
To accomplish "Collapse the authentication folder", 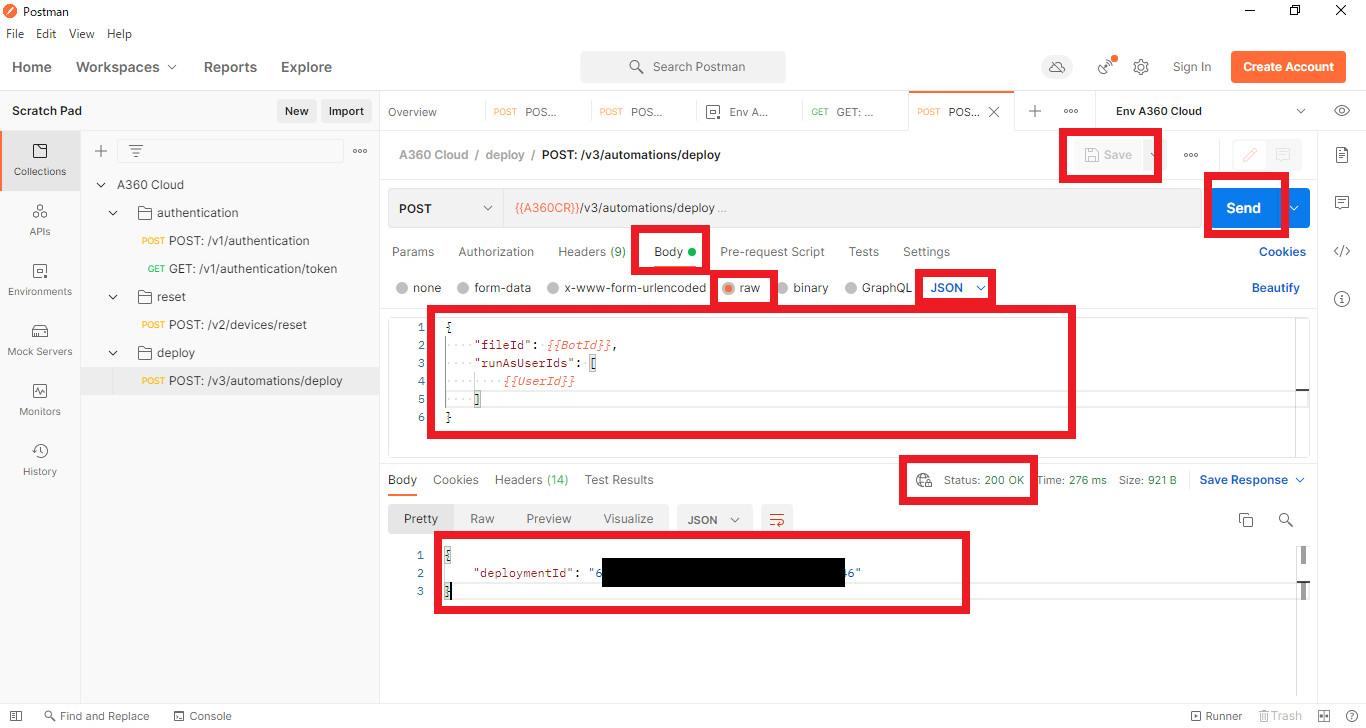I will pos(113,213).
